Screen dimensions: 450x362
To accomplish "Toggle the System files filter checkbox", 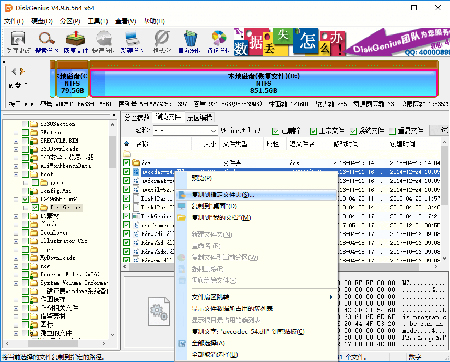I will pos(353,131).
